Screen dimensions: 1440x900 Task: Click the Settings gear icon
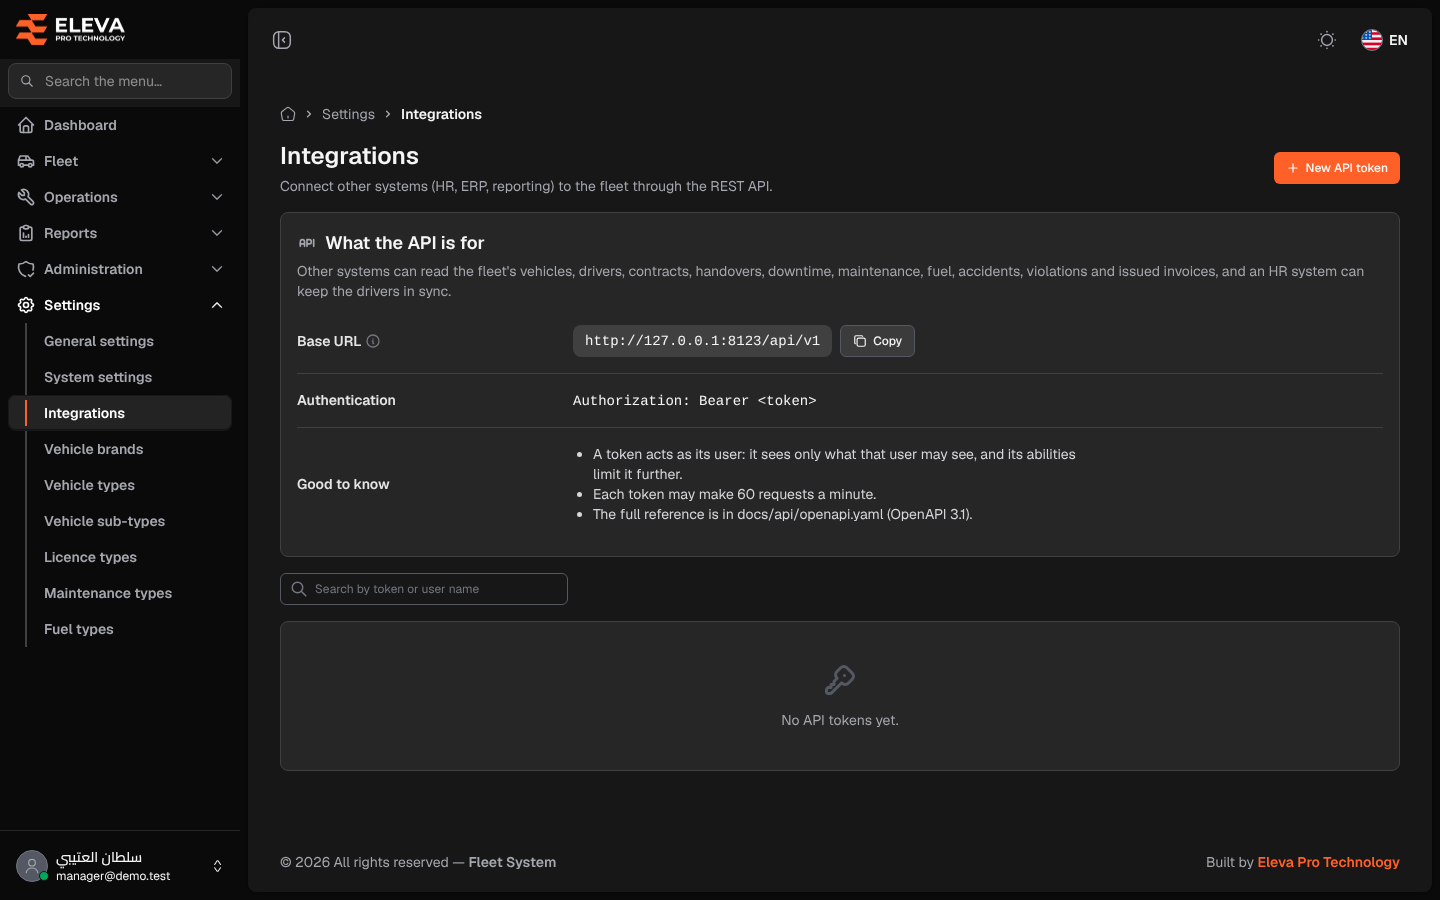[x=26, y=305]
